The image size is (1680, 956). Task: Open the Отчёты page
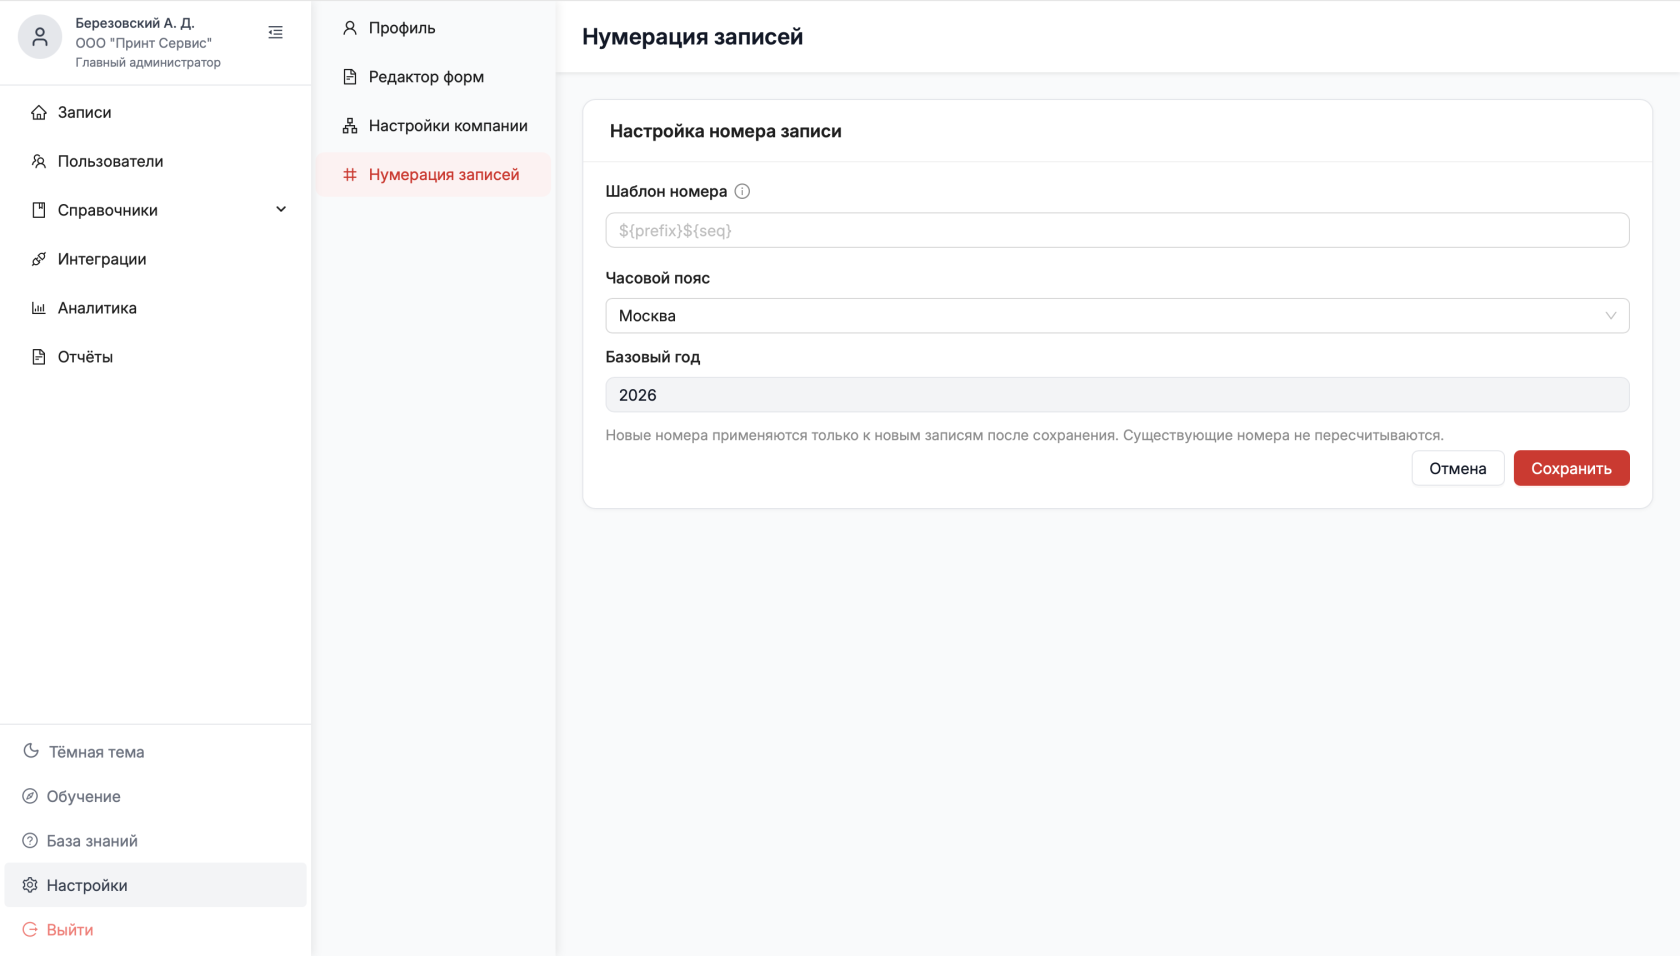(156, 357)
